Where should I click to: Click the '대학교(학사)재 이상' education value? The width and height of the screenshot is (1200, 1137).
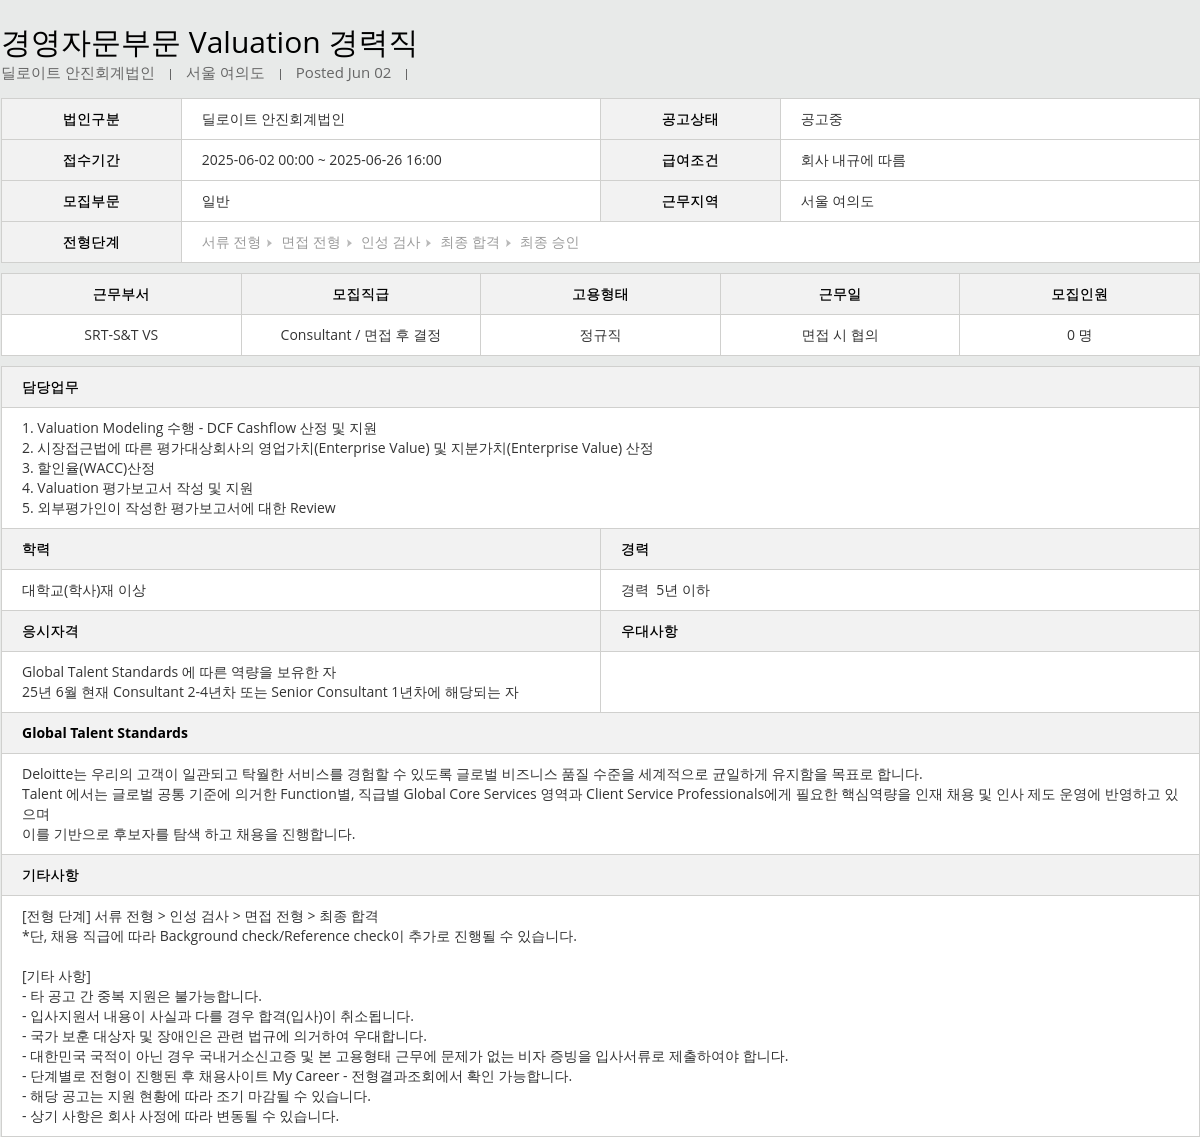point(84,590)
